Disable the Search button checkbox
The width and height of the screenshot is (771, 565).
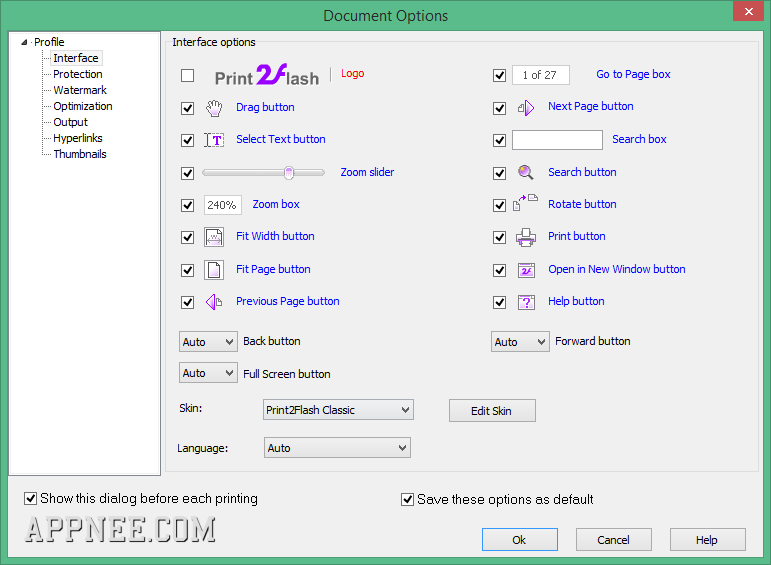point(500,173)
